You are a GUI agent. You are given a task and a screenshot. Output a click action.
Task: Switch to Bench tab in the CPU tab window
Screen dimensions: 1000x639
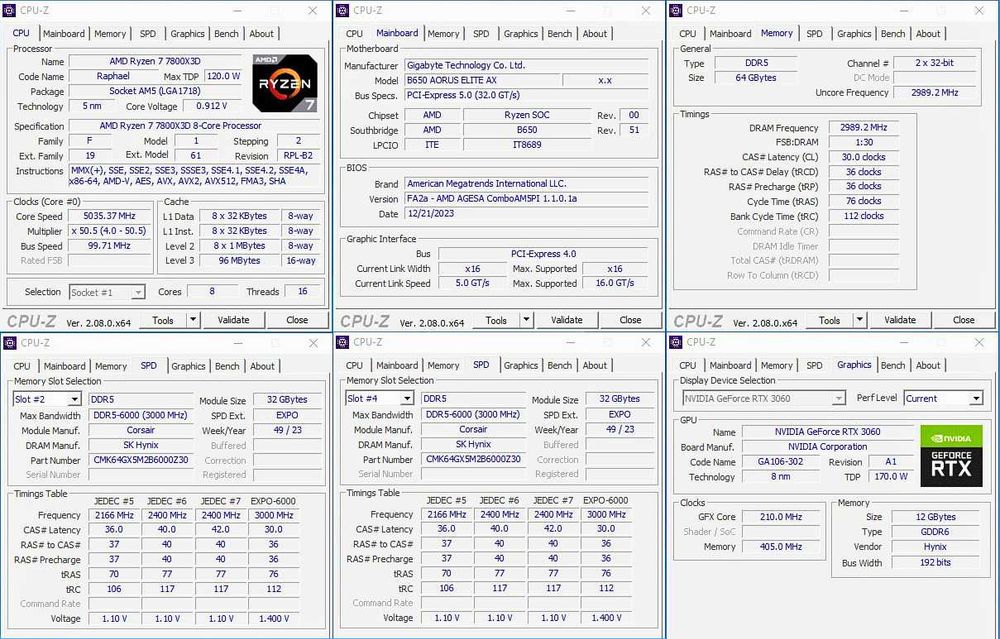pos(226,34)
